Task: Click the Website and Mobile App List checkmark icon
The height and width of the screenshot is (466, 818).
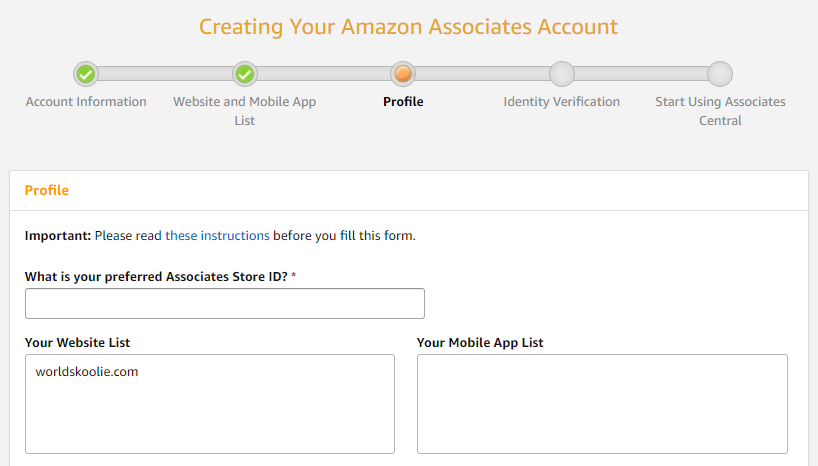Action: click(x=245, y=74)
